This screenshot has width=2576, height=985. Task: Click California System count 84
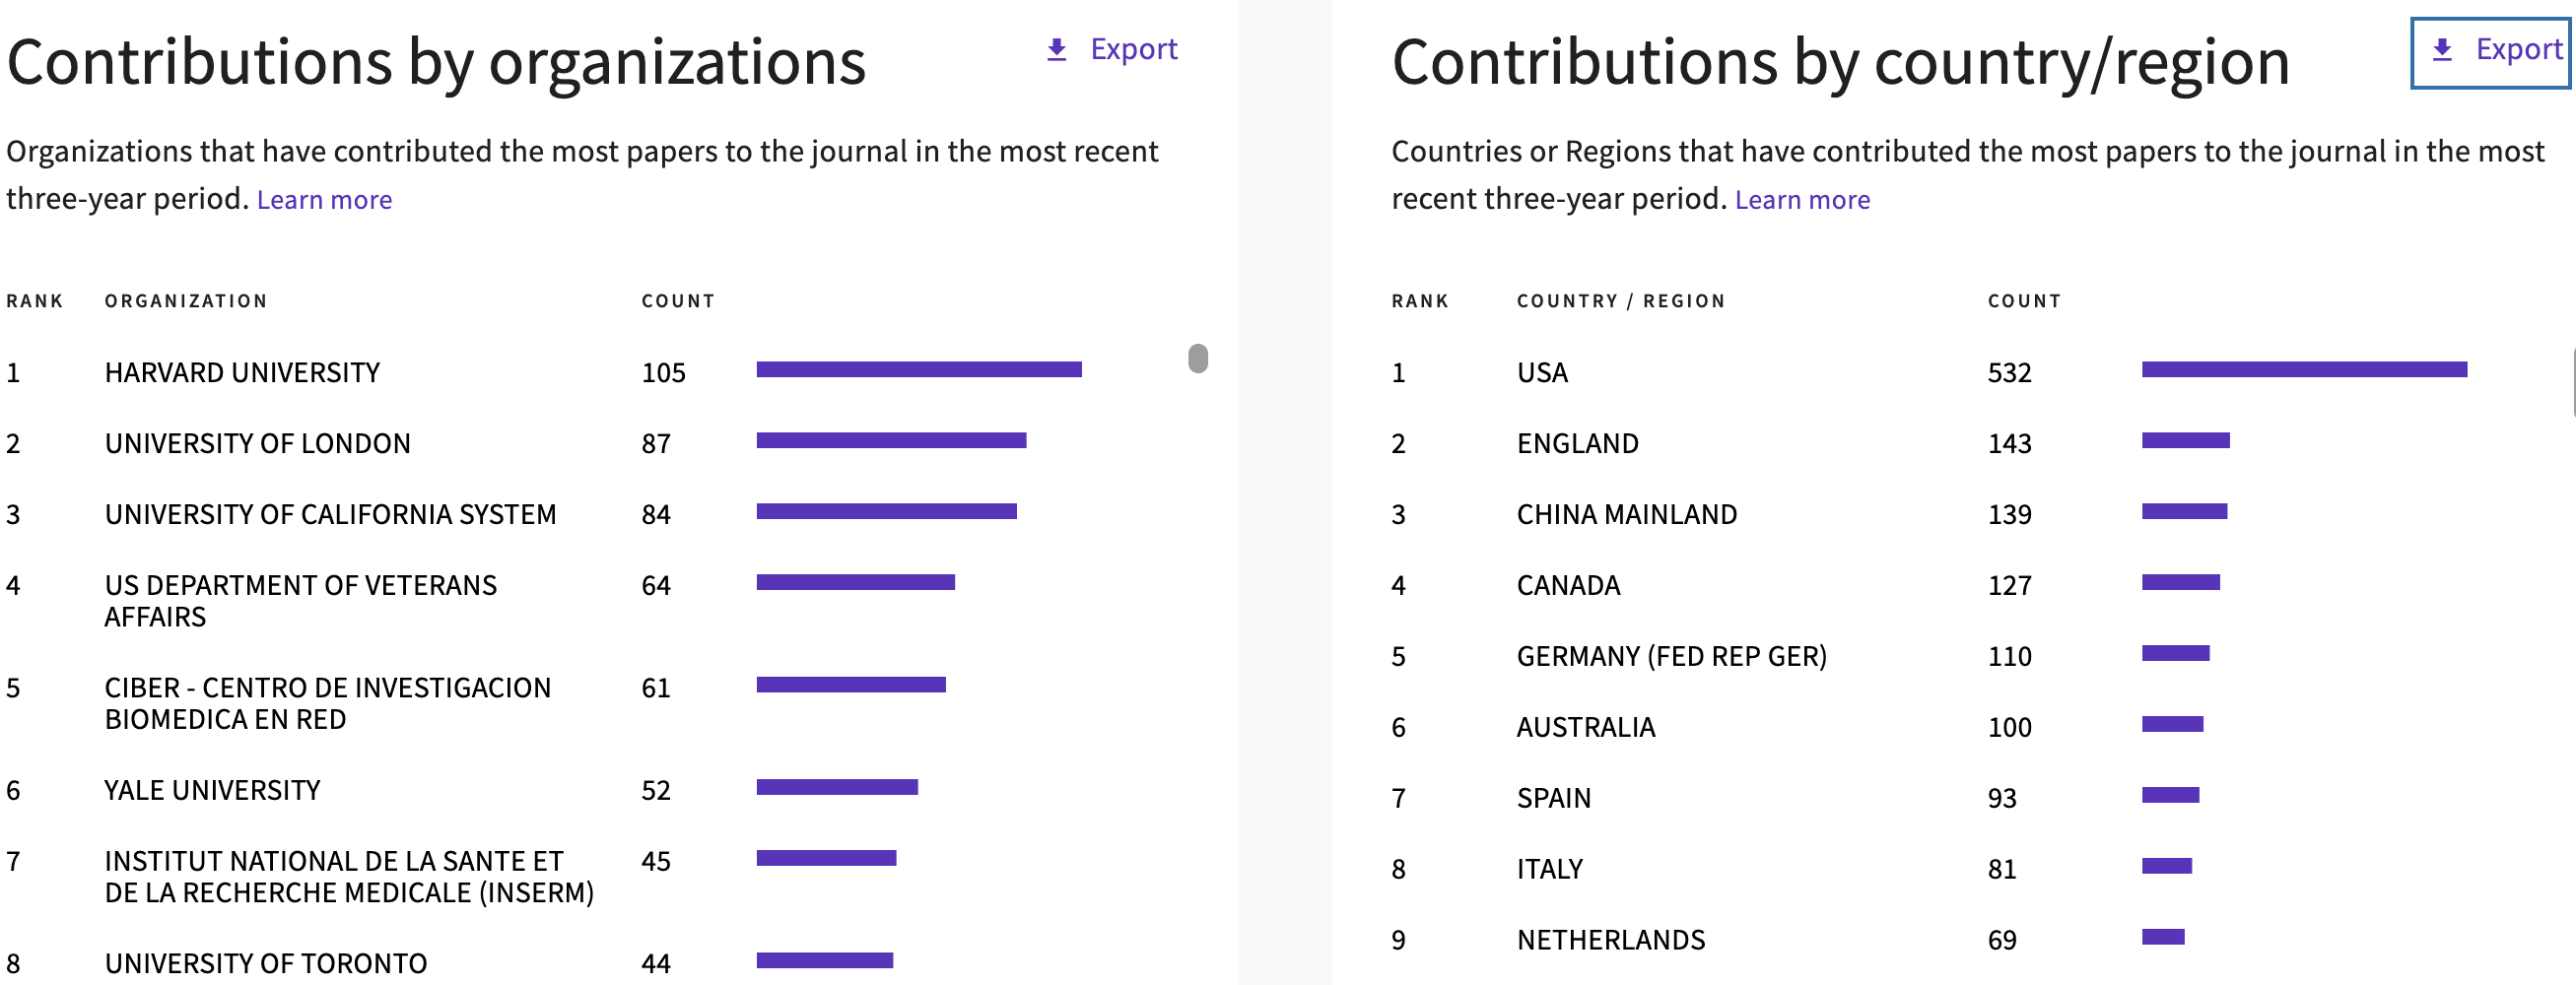coord(656,515)
